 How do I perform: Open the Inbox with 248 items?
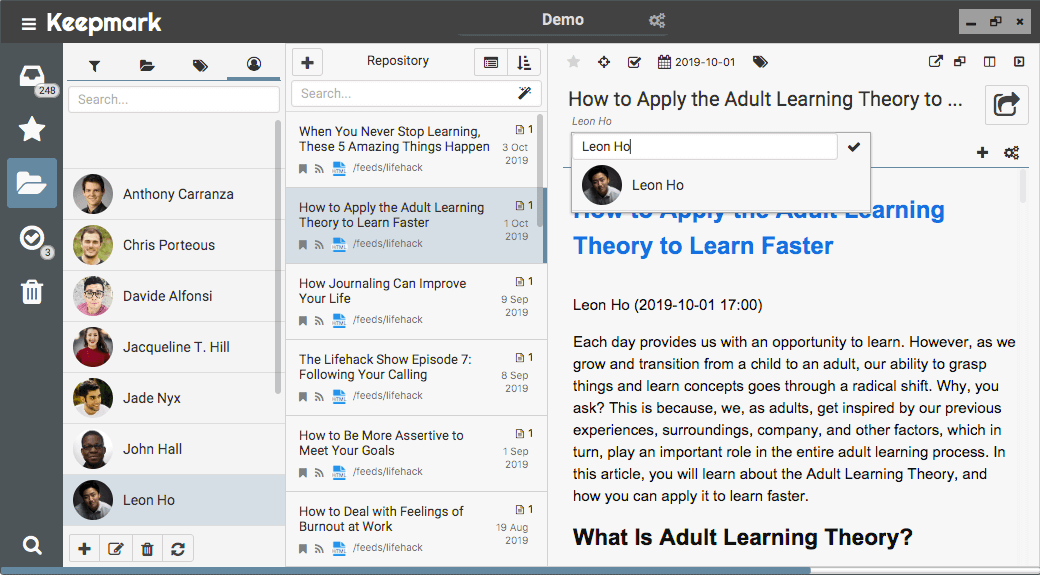click(x=32, y=77)
